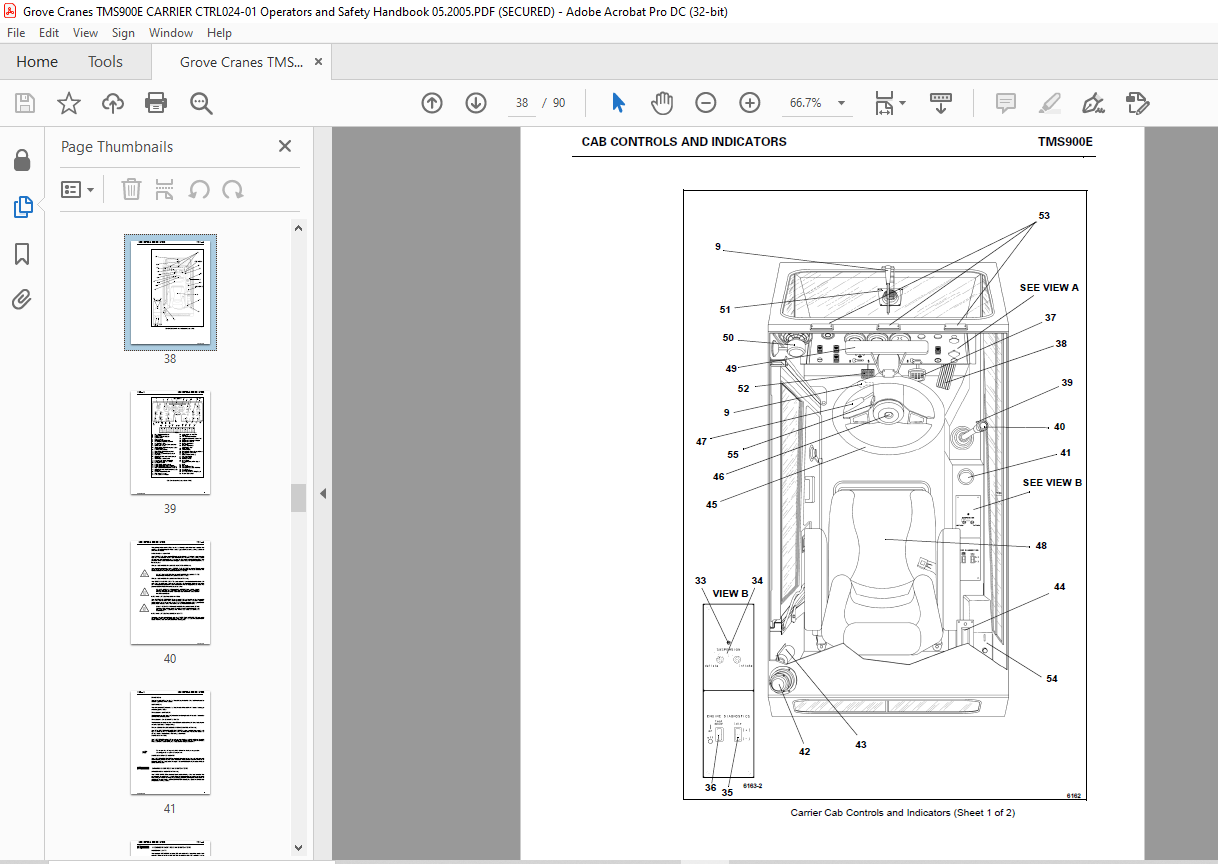Open the Attachments paperclip panel
The height and width of the screenshot is (864, 1218).
[22, 299]
